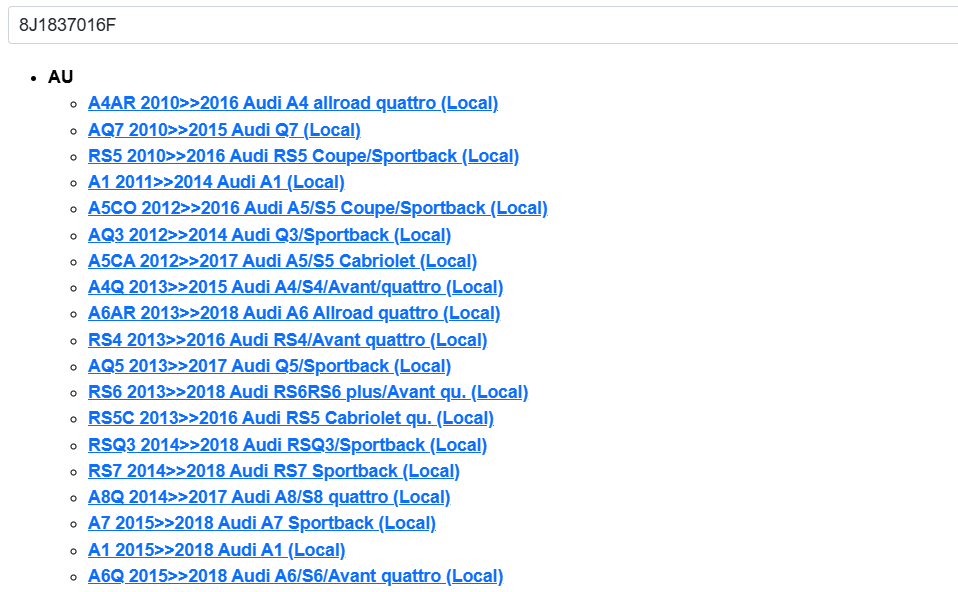Select RS5 2010>>2016 Audi RS5 Coupe/Sportback

(x=303, y=156)
